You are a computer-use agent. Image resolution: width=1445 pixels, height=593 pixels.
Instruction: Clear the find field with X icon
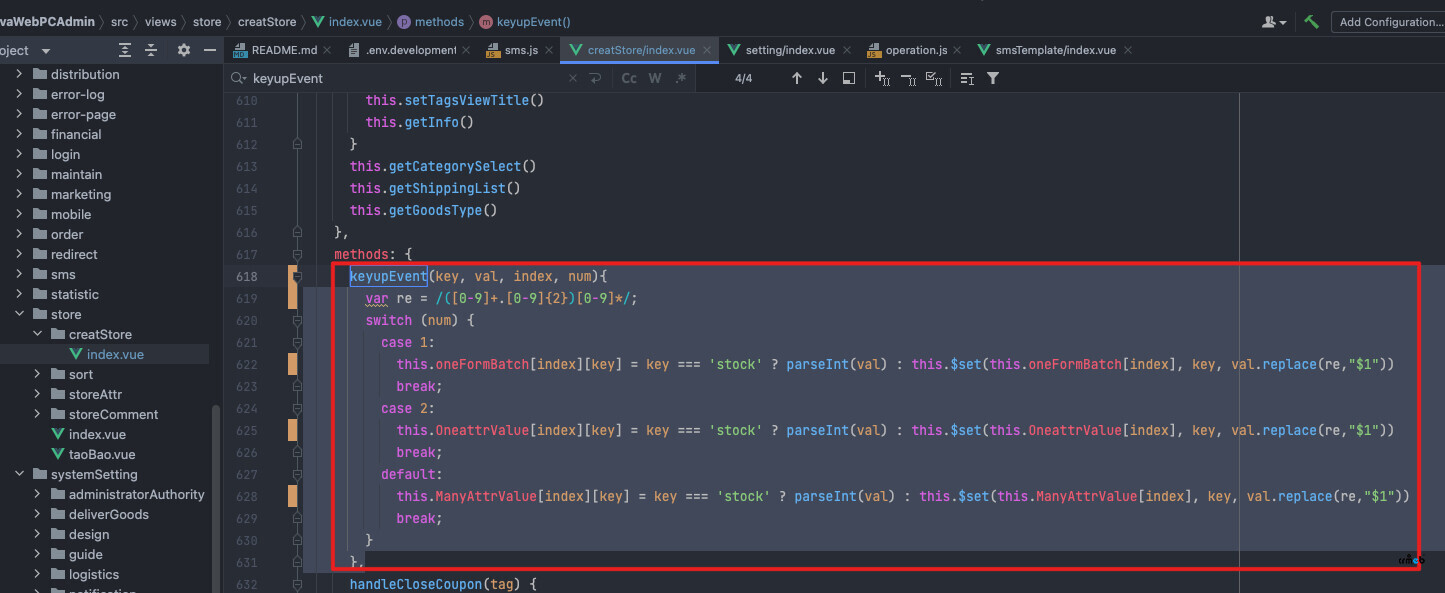(572, 78)
